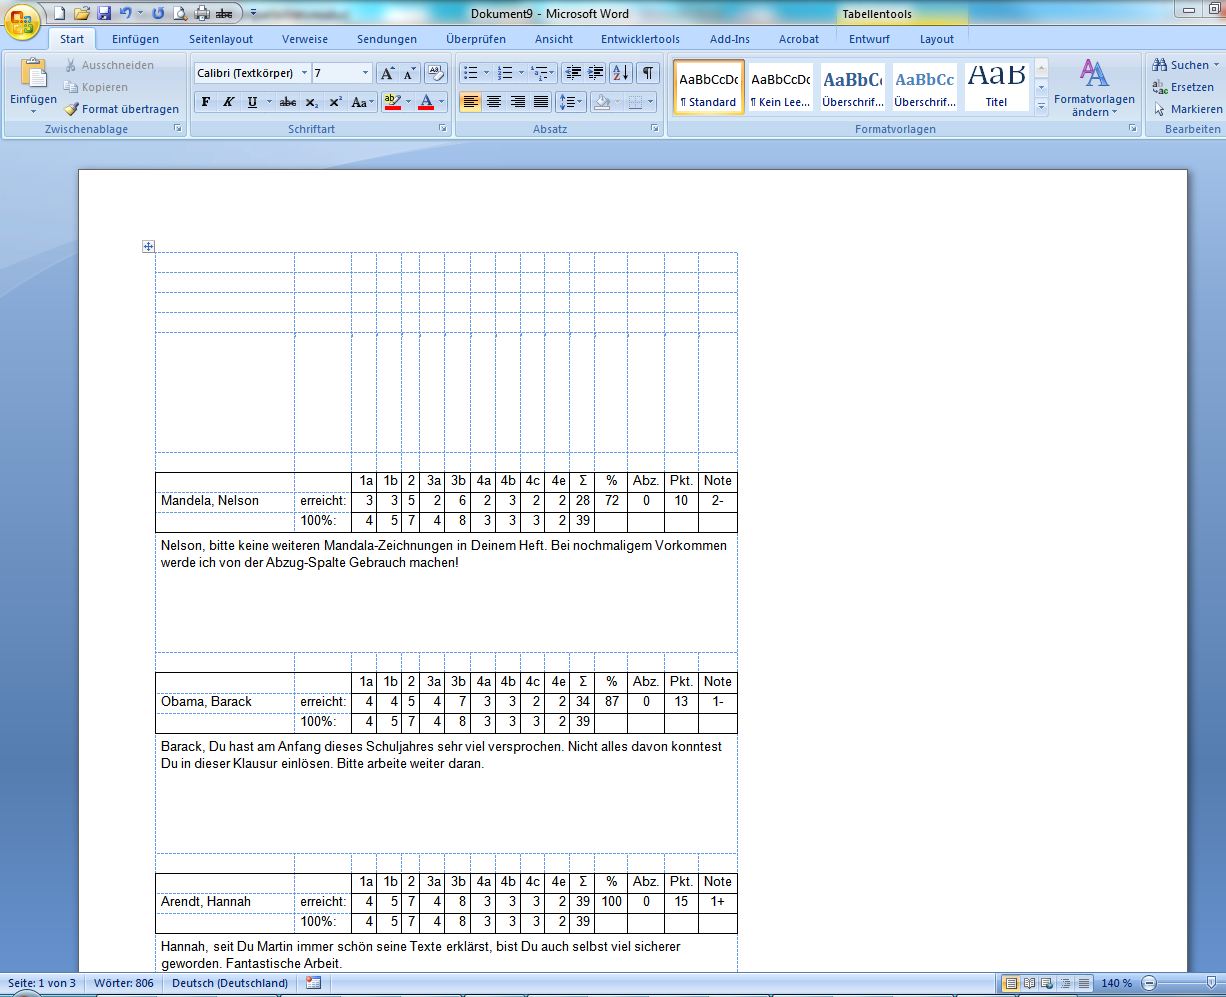This screenshot has height=997, width=1226.
Task: Open the Tabellentools Layout tab
Action: (x=937, y=39)
